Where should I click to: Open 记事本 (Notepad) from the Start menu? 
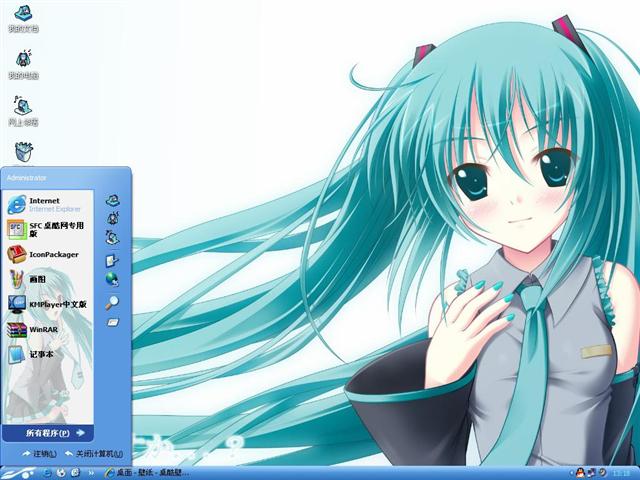pyautogui.click(x=48, y=354)
